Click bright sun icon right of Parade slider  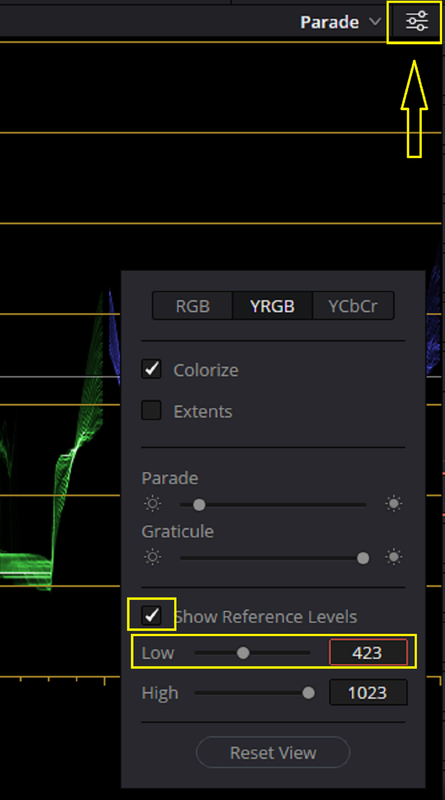[x=393, y=504]
